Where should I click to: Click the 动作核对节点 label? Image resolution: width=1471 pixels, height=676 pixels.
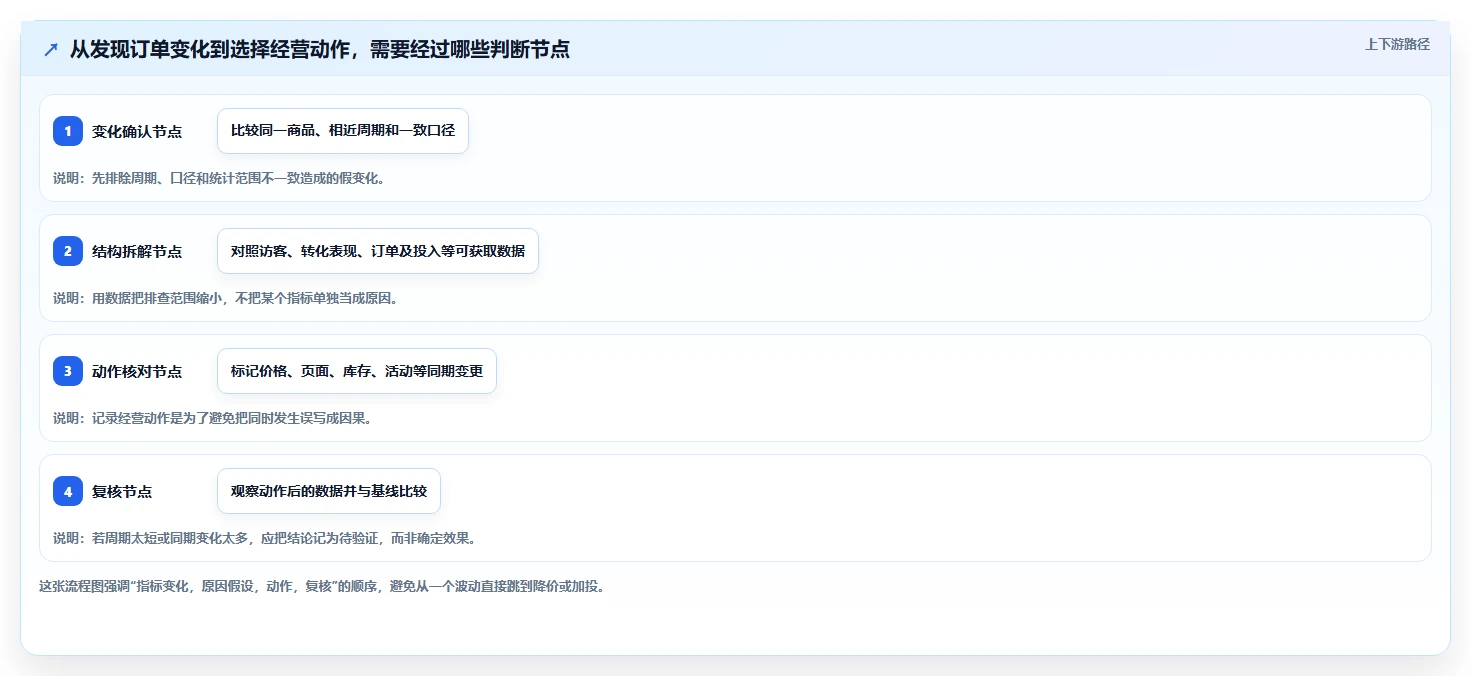137,371
